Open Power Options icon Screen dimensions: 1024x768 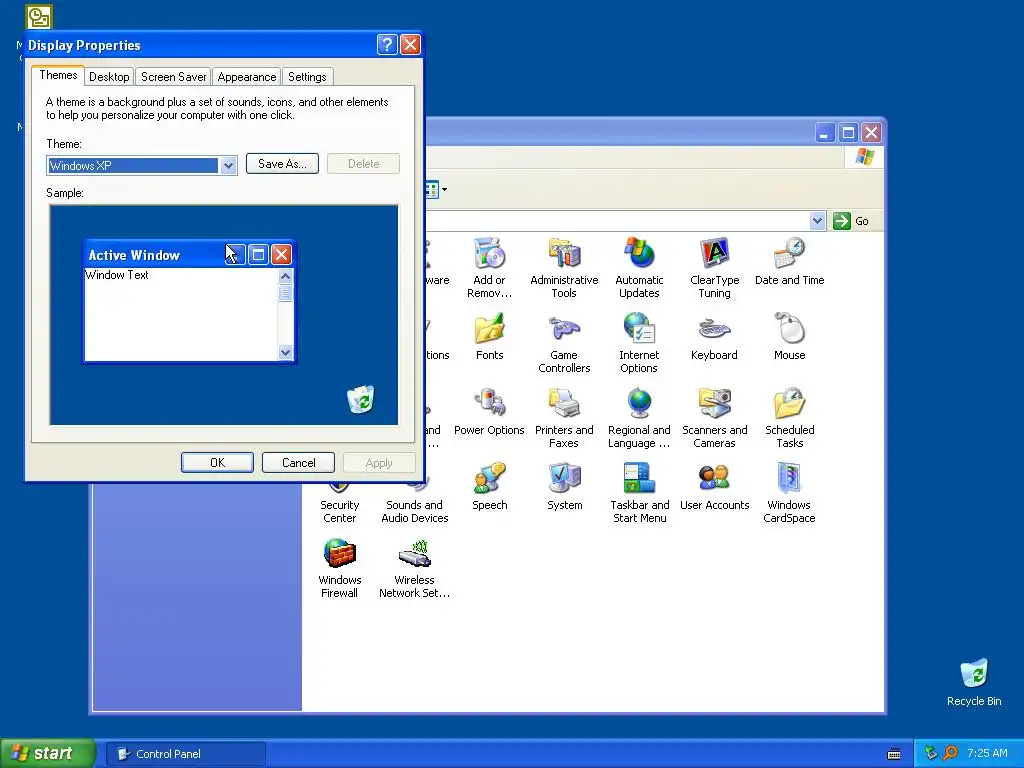click(x=489, y=411)
